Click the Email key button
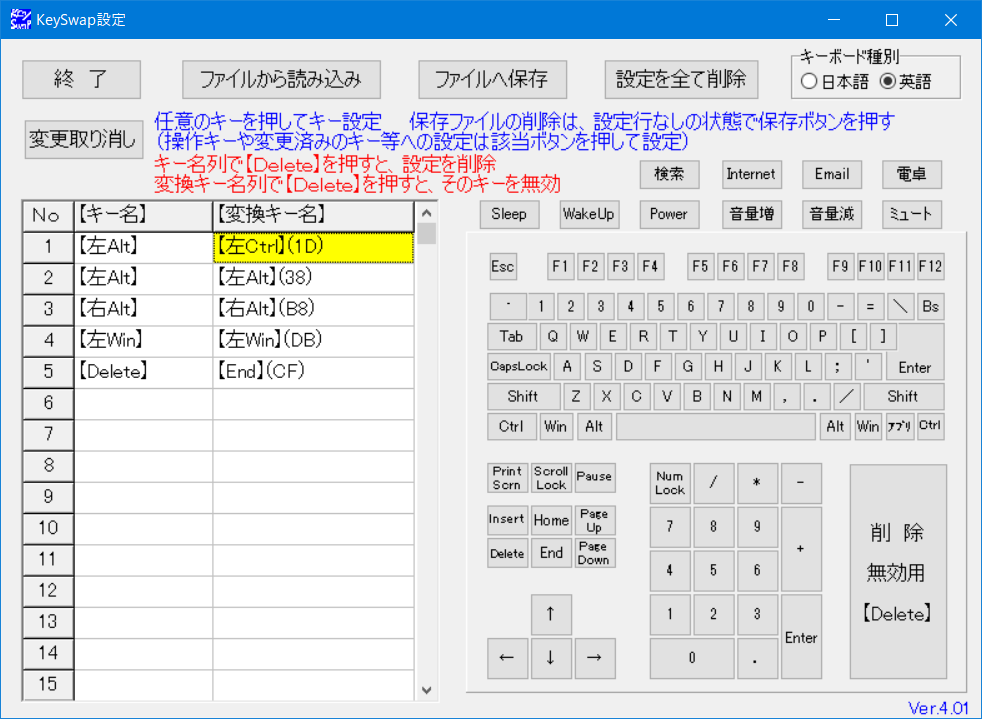The image size is (982, 719). (832, 174)
